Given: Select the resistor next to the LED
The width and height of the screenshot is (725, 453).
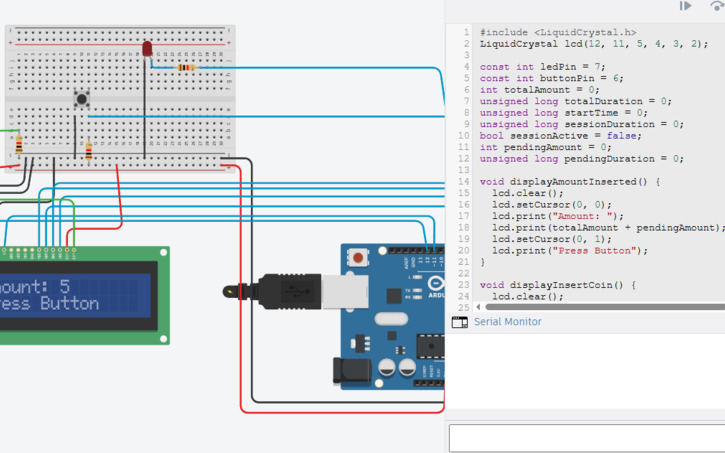Looking at the screenshot, I should [186, 68].
